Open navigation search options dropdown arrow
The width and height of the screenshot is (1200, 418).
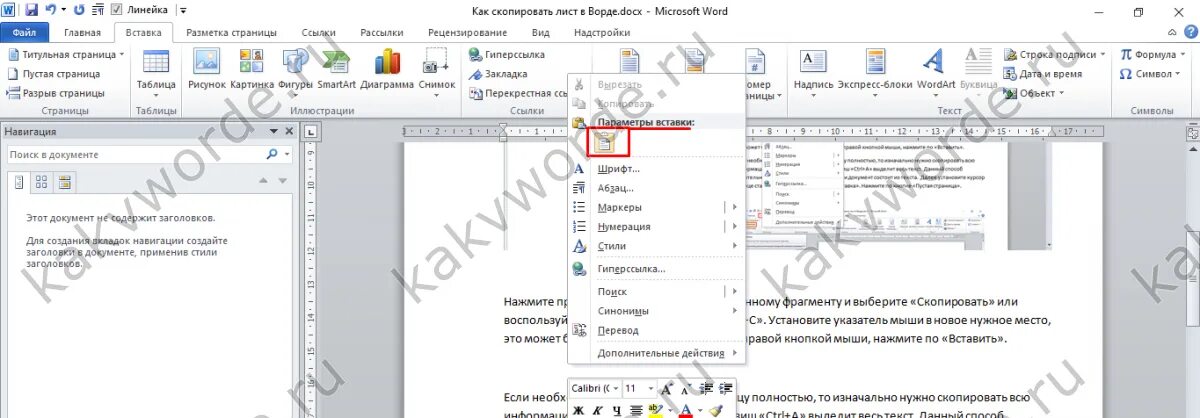click(x=285, y=155)
